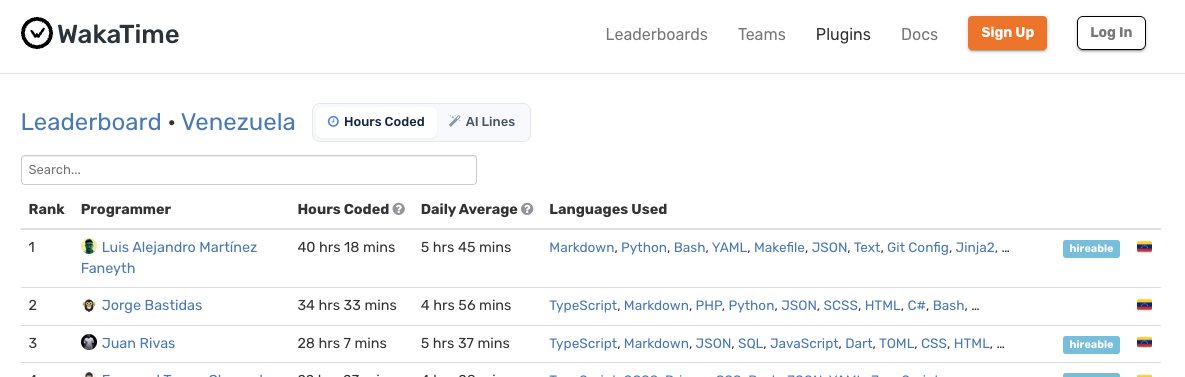Click the Venezuela flag in Juan Rivas row
The height and width of the screenshot is (377, 1185).
click(x=1144, y=343)
